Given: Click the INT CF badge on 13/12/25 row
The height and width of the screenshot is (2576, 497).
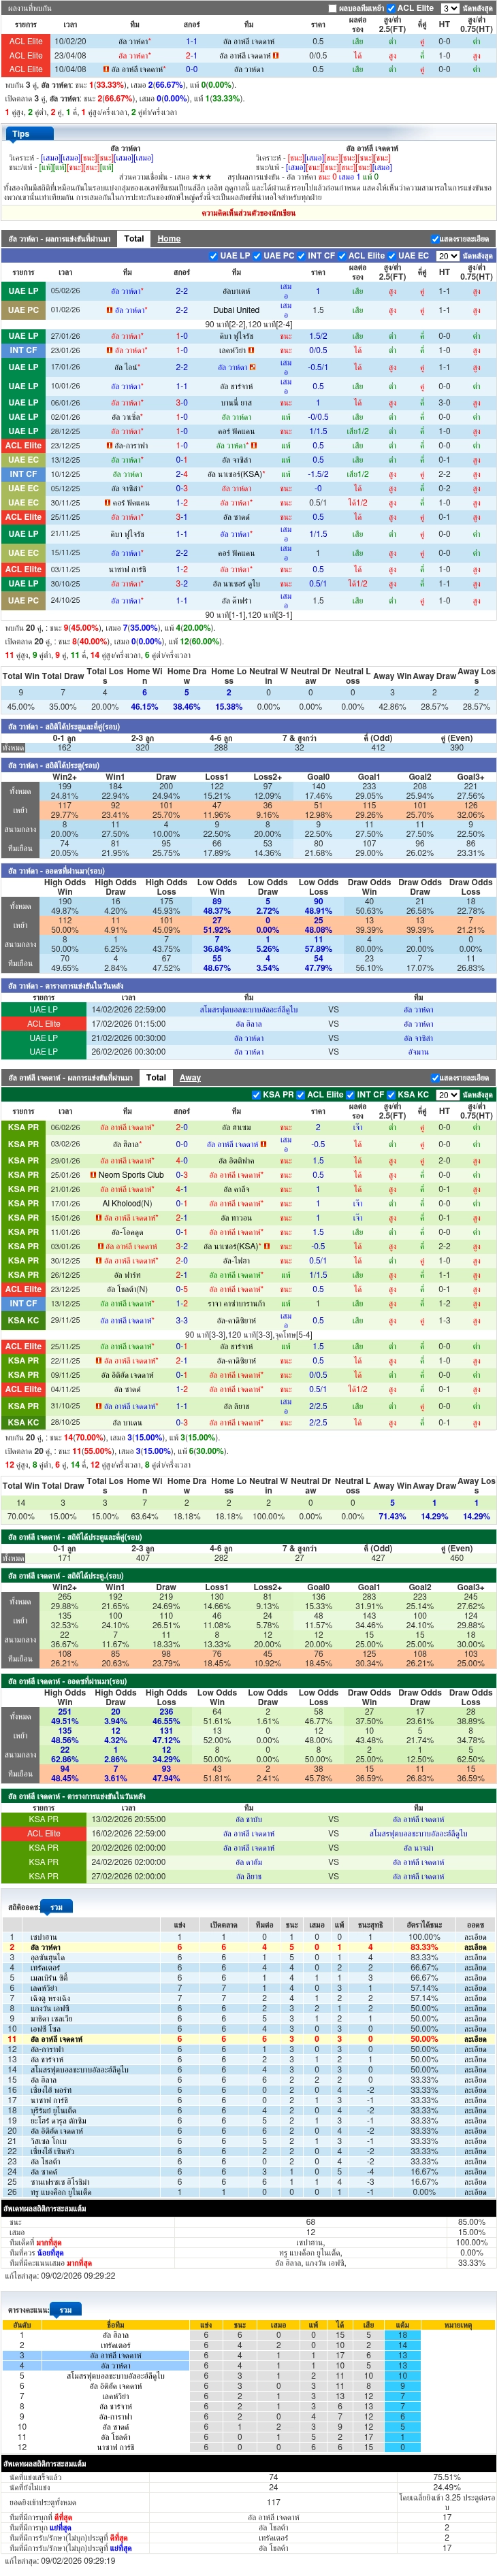Looking at the screenshot, I should click(x=24, y=1303).
